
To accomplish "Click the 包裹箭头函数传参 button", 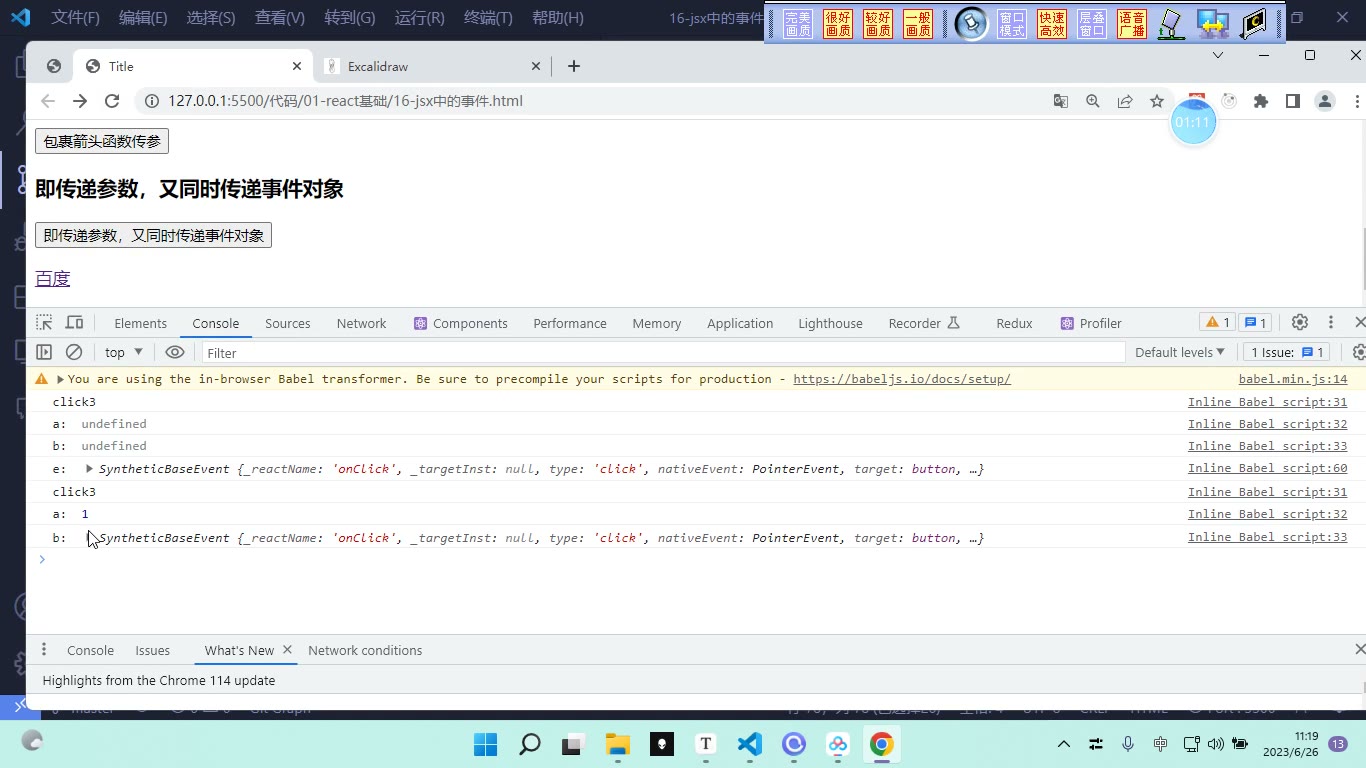I will pyautogui.click(x=102, y=141).
